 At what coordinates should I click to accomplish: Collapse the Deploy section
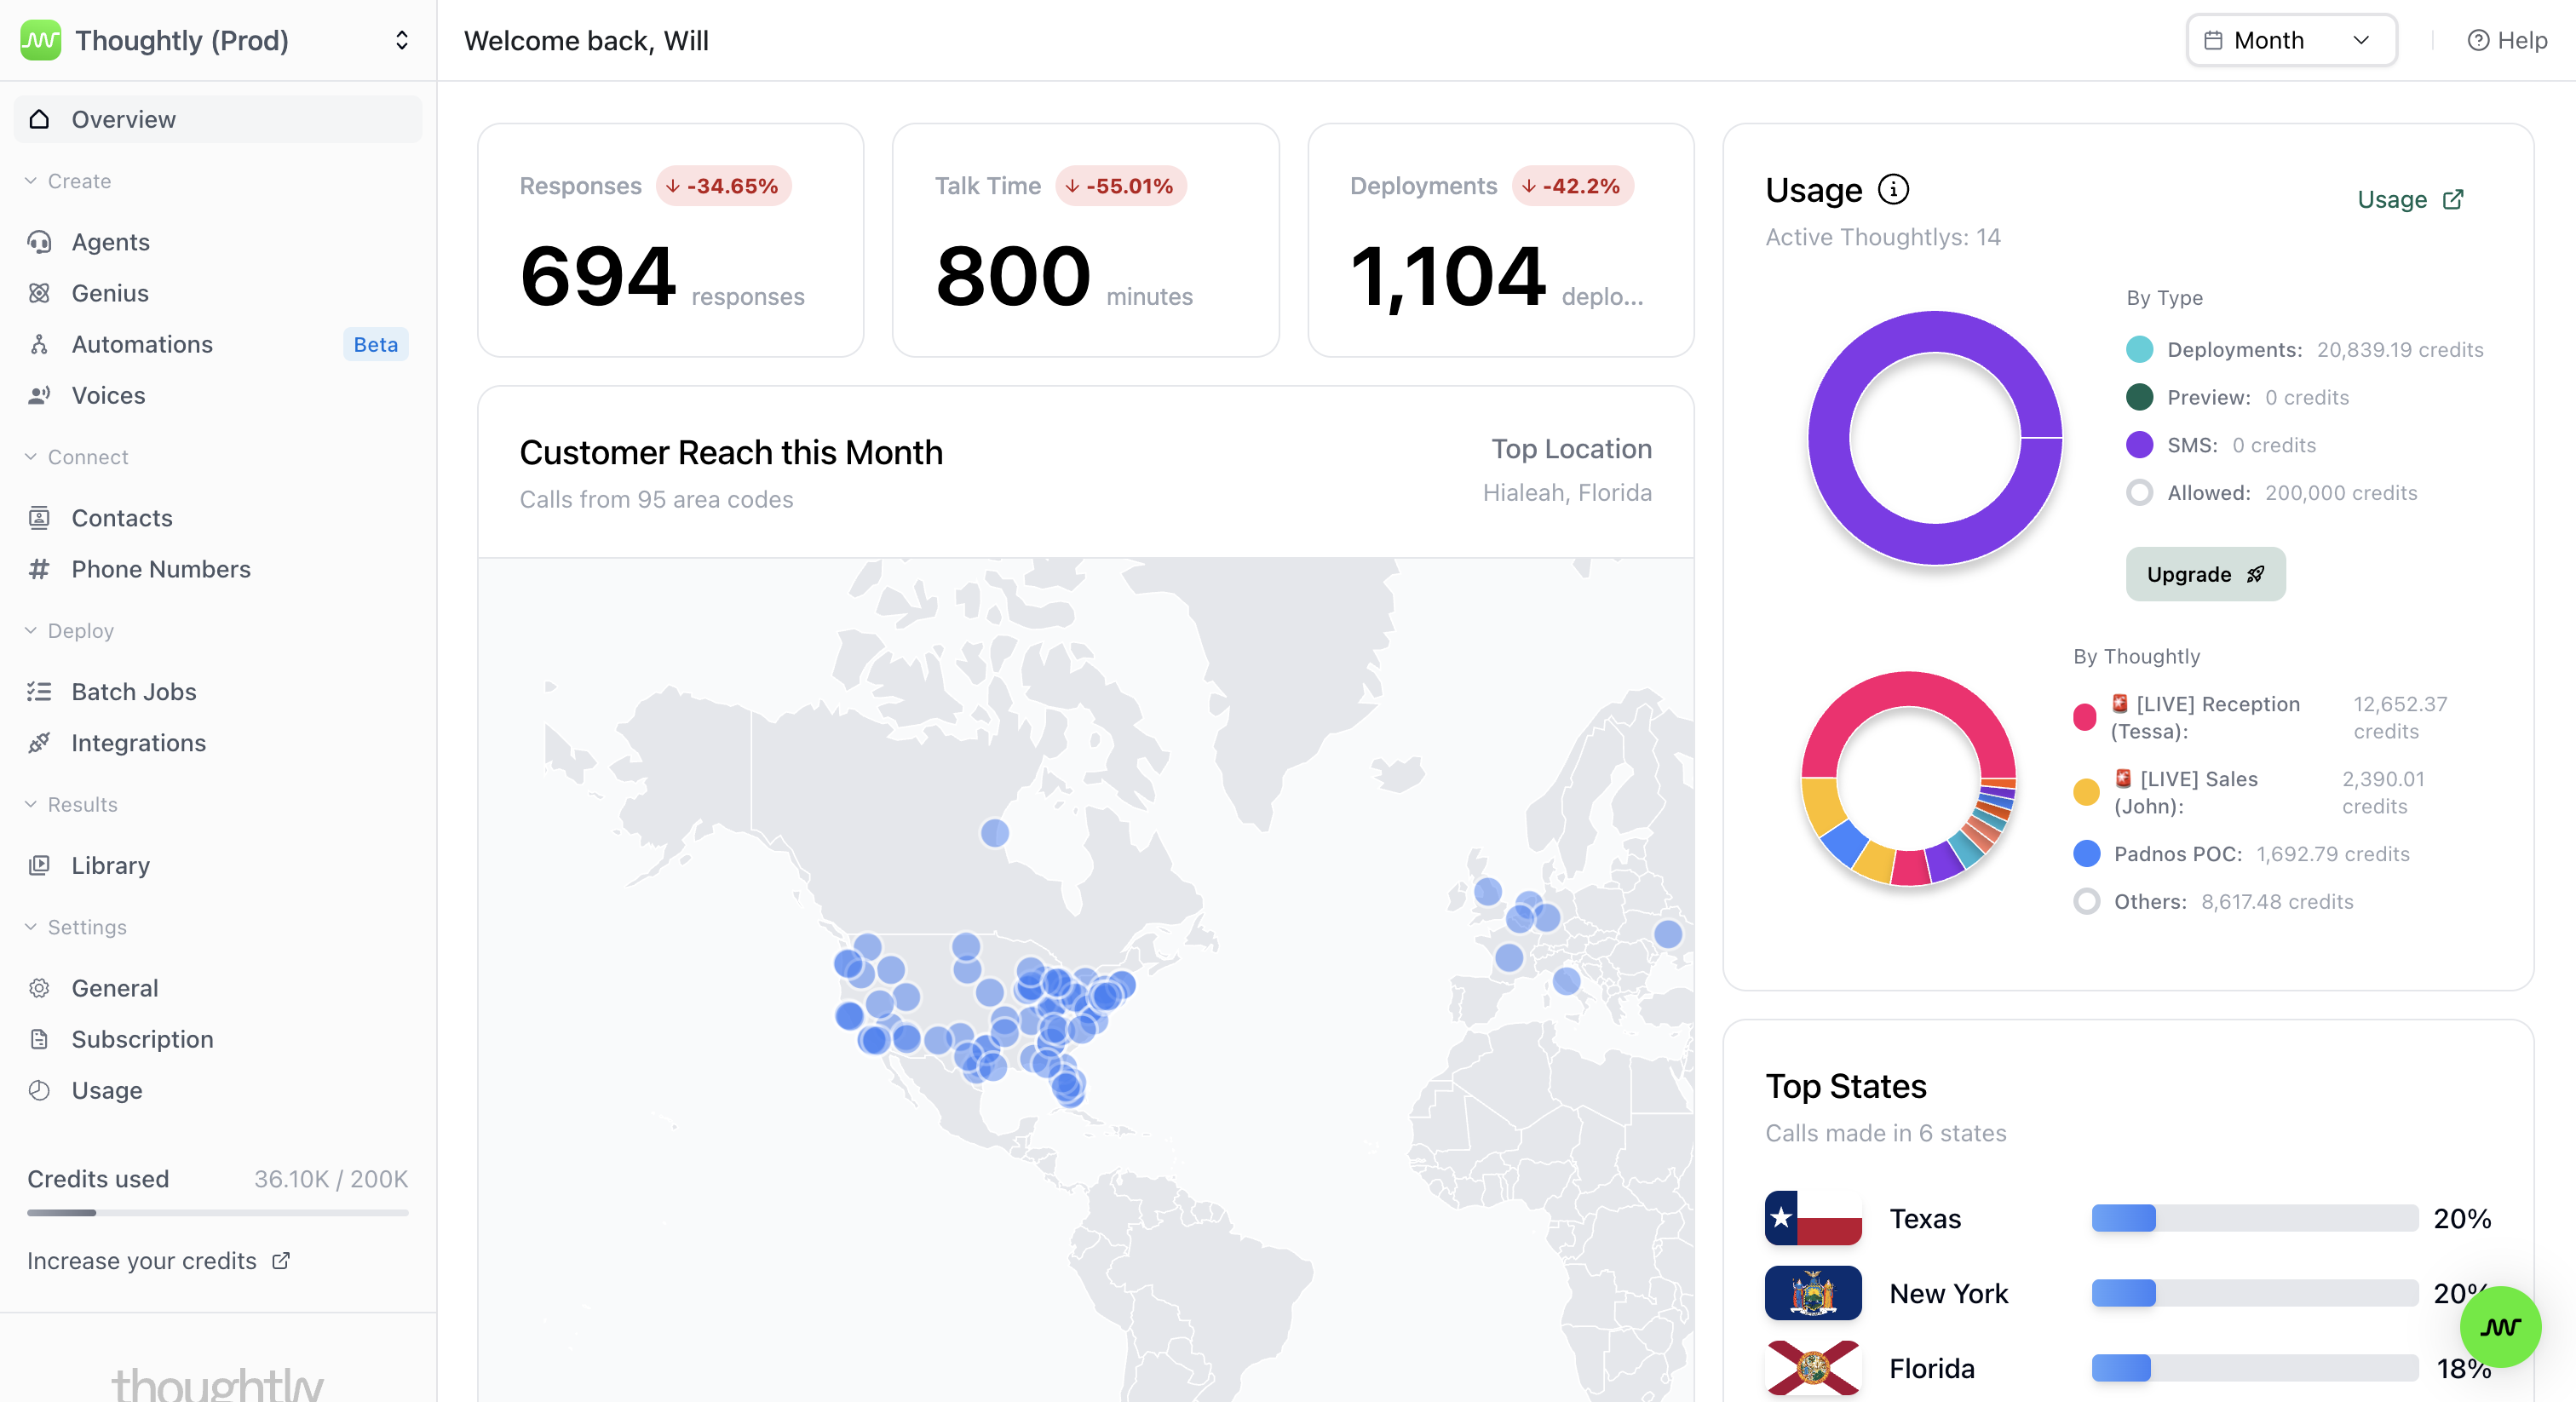[69, 631]
